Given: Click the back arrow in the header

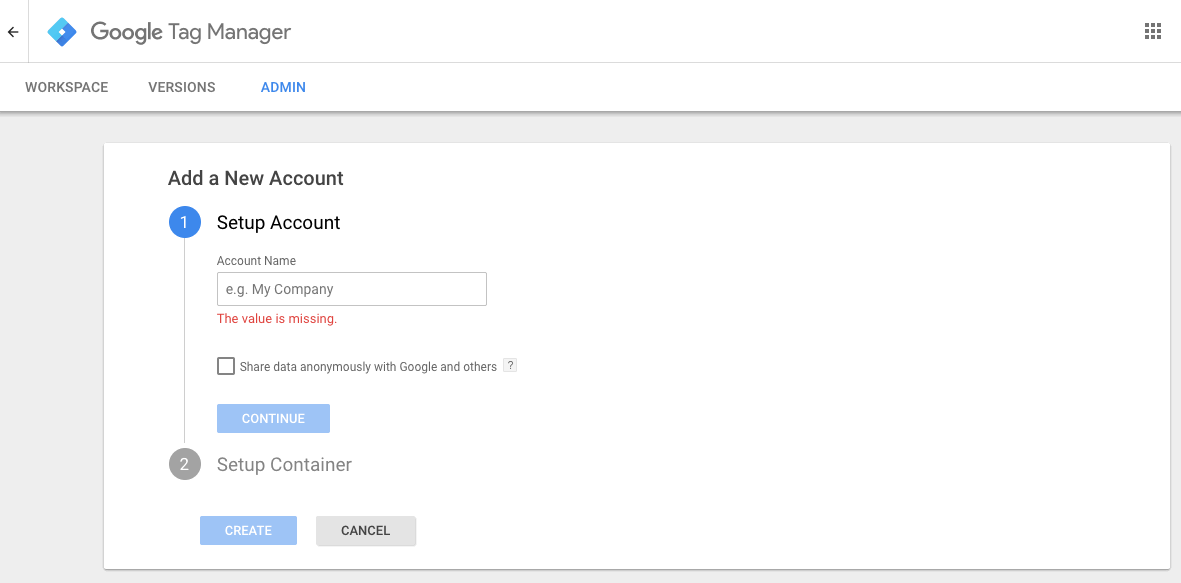Looking at the screenshot, I should (x=13, y=32).
